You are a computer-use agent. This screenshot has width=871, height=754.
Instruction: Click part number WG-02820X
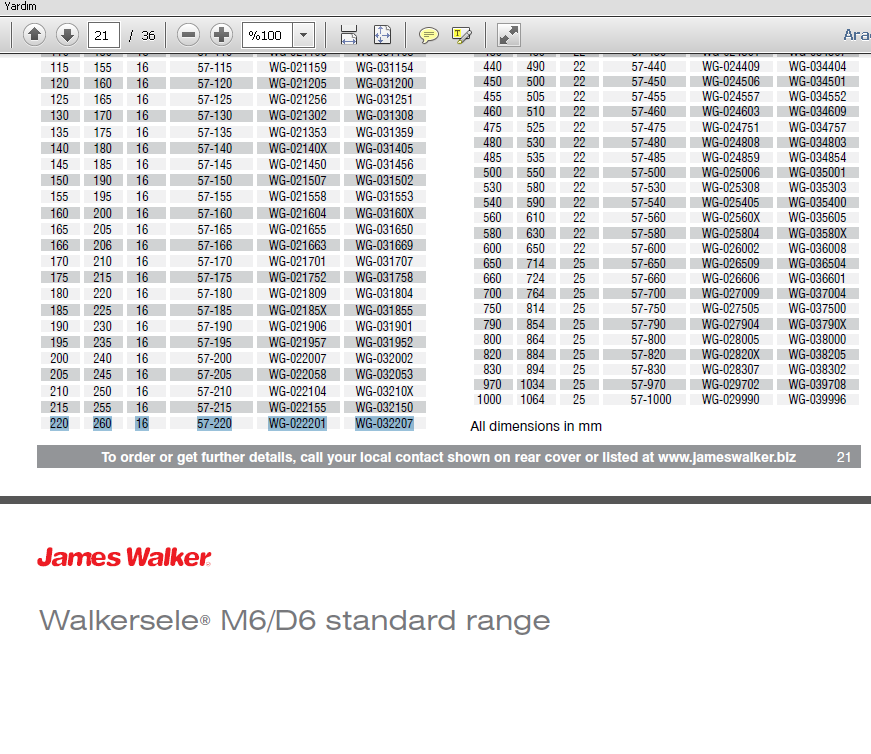click(x=730, y=354)
